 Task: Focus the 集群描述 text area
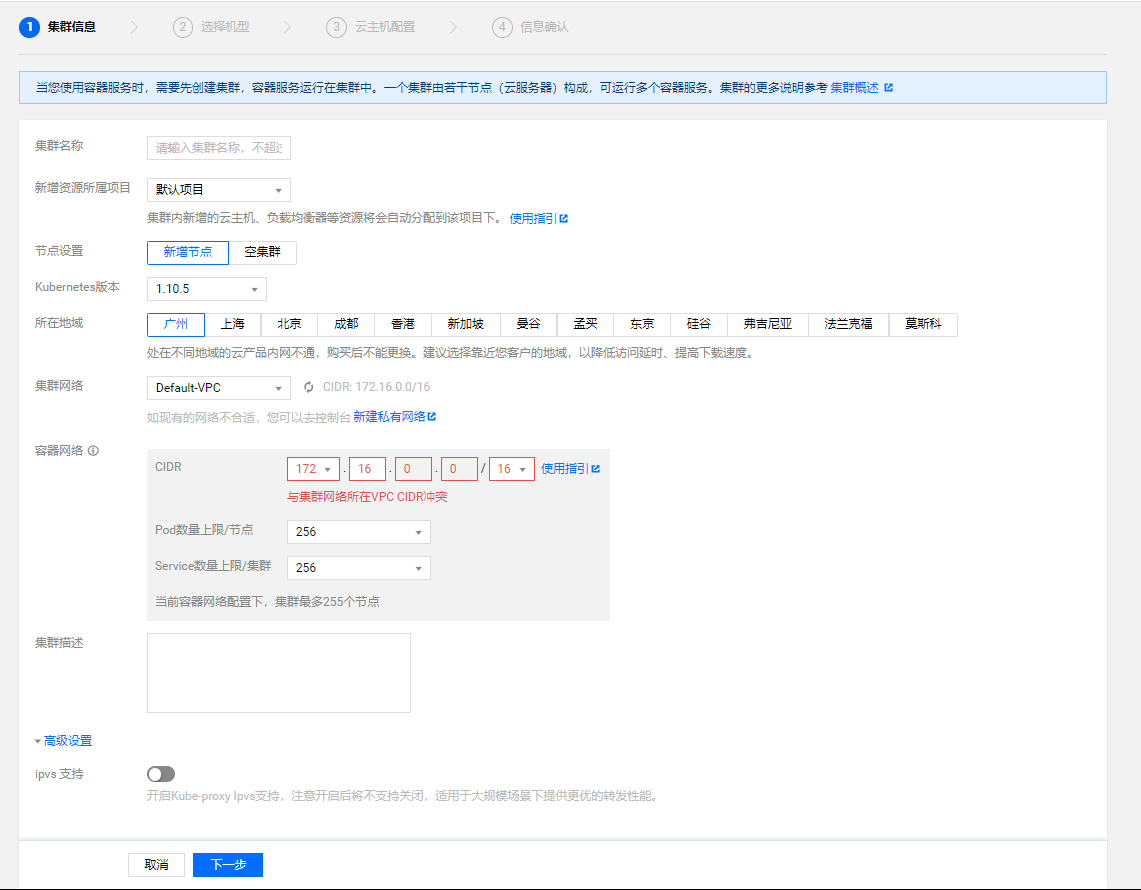coord(279,673)
